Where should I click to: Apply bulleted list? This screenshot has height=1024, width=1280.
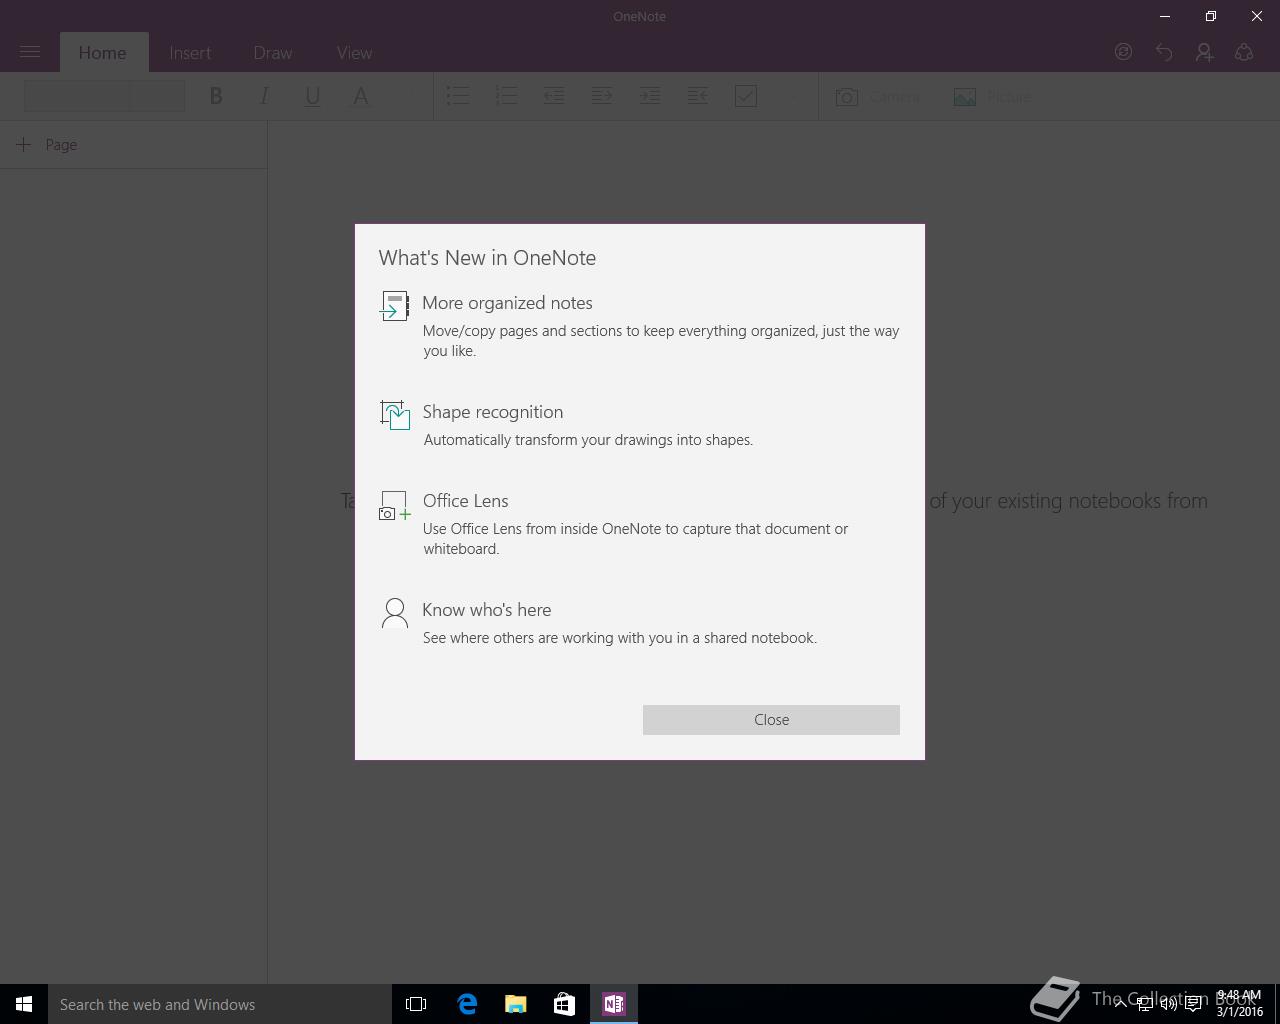click(458, 96)
